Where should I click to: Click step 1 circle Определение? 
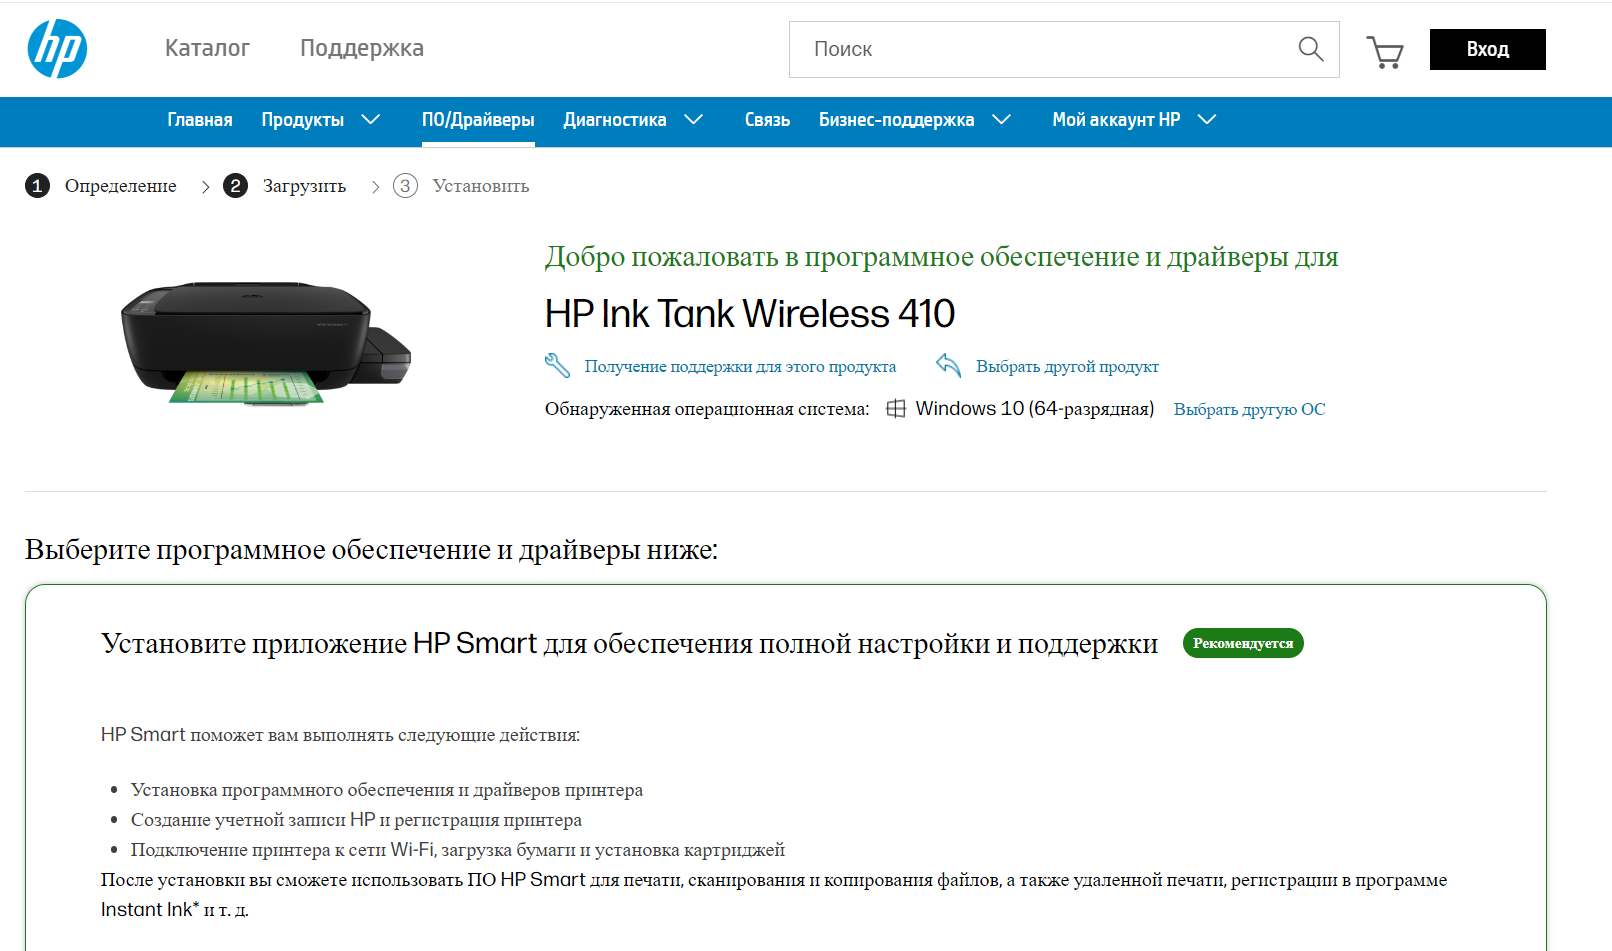(37, 186)
